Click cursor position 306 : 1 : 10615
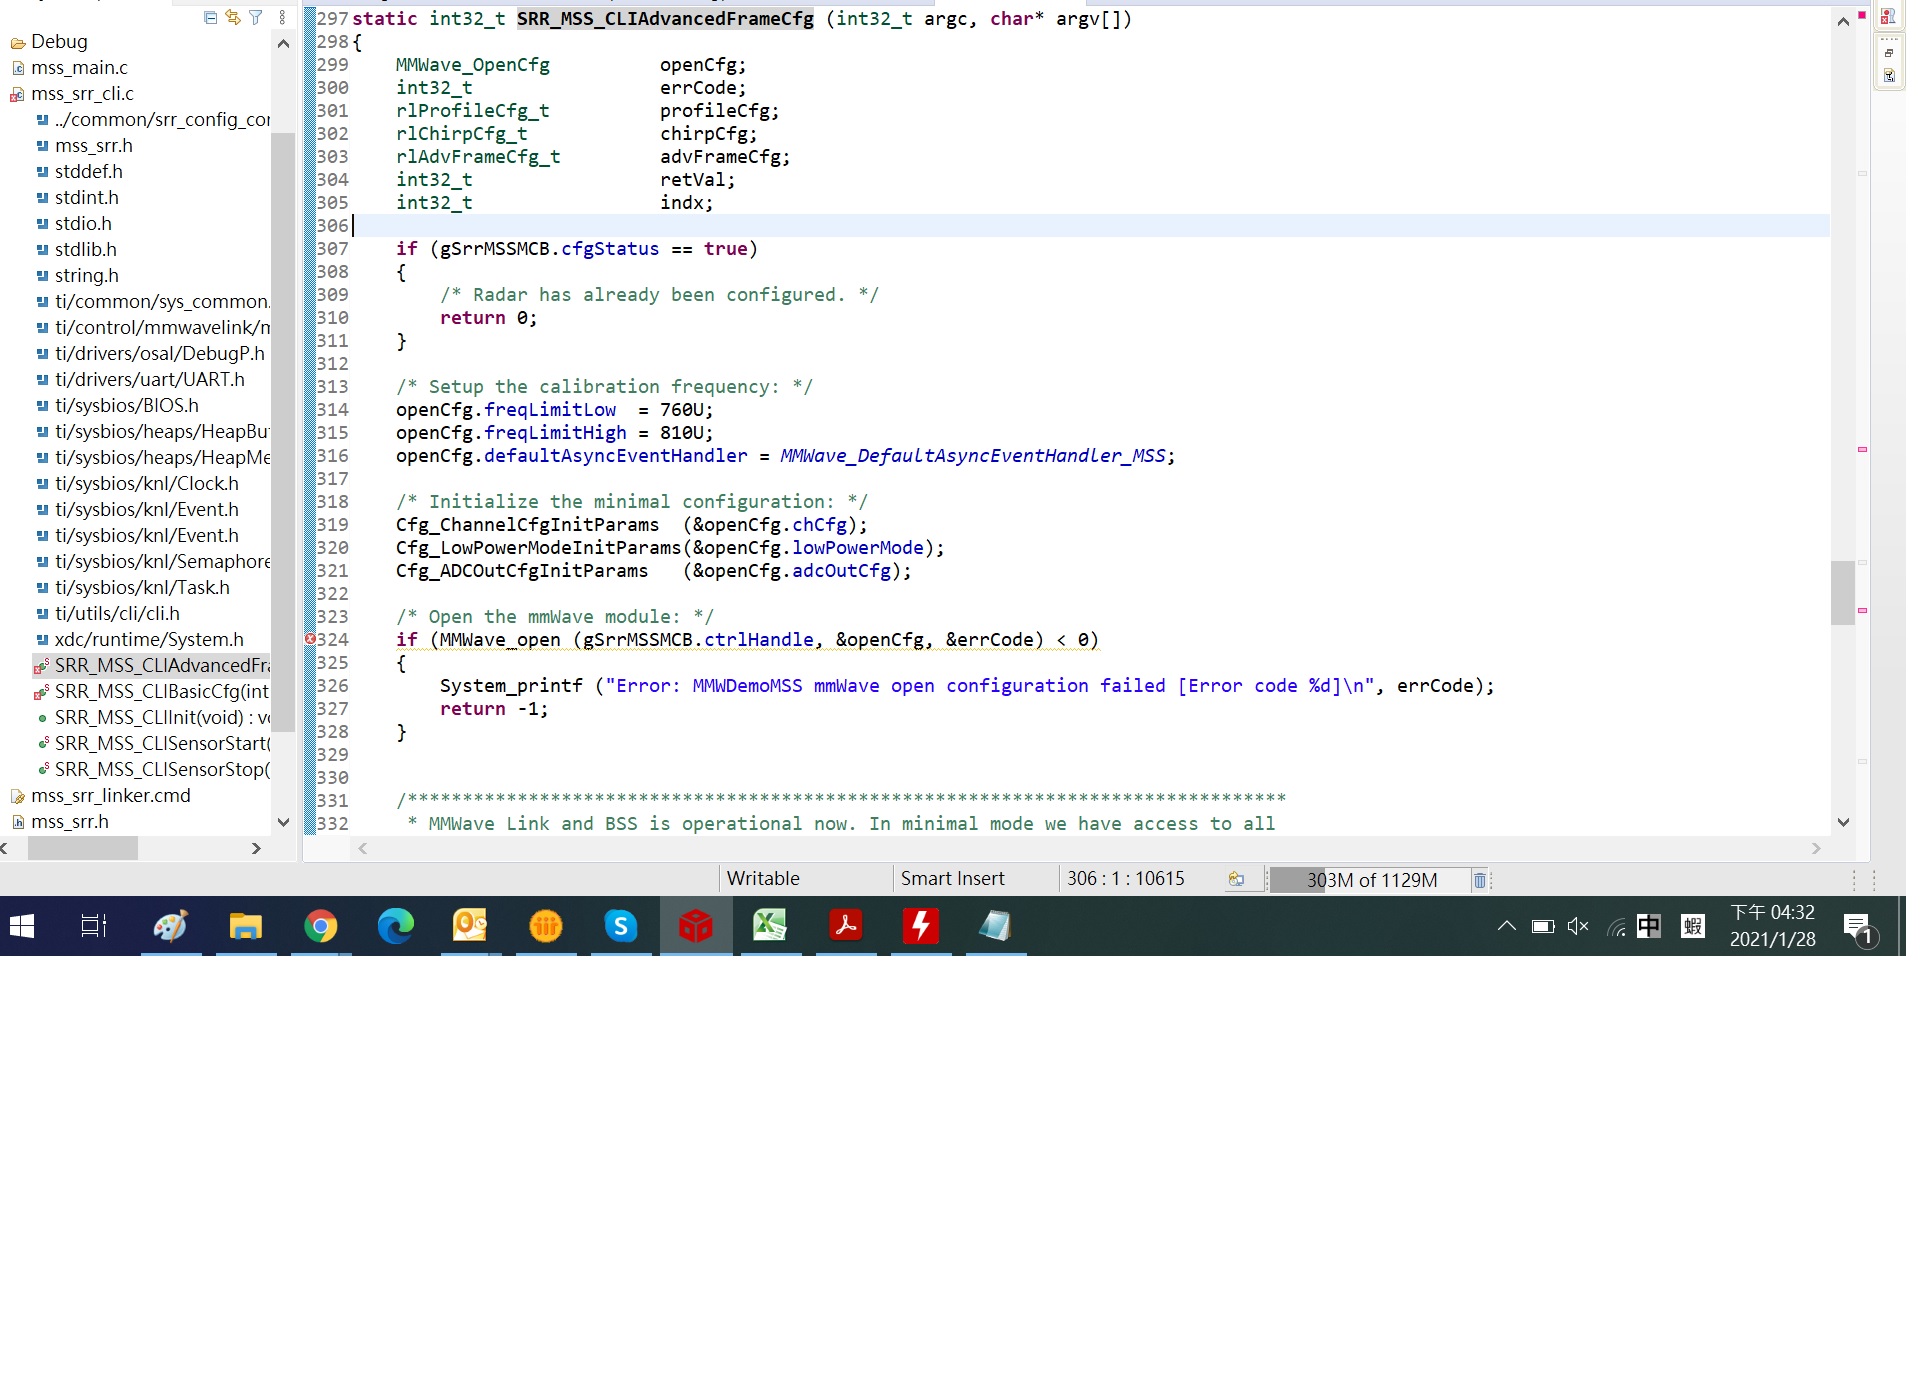 point(1125,879)
